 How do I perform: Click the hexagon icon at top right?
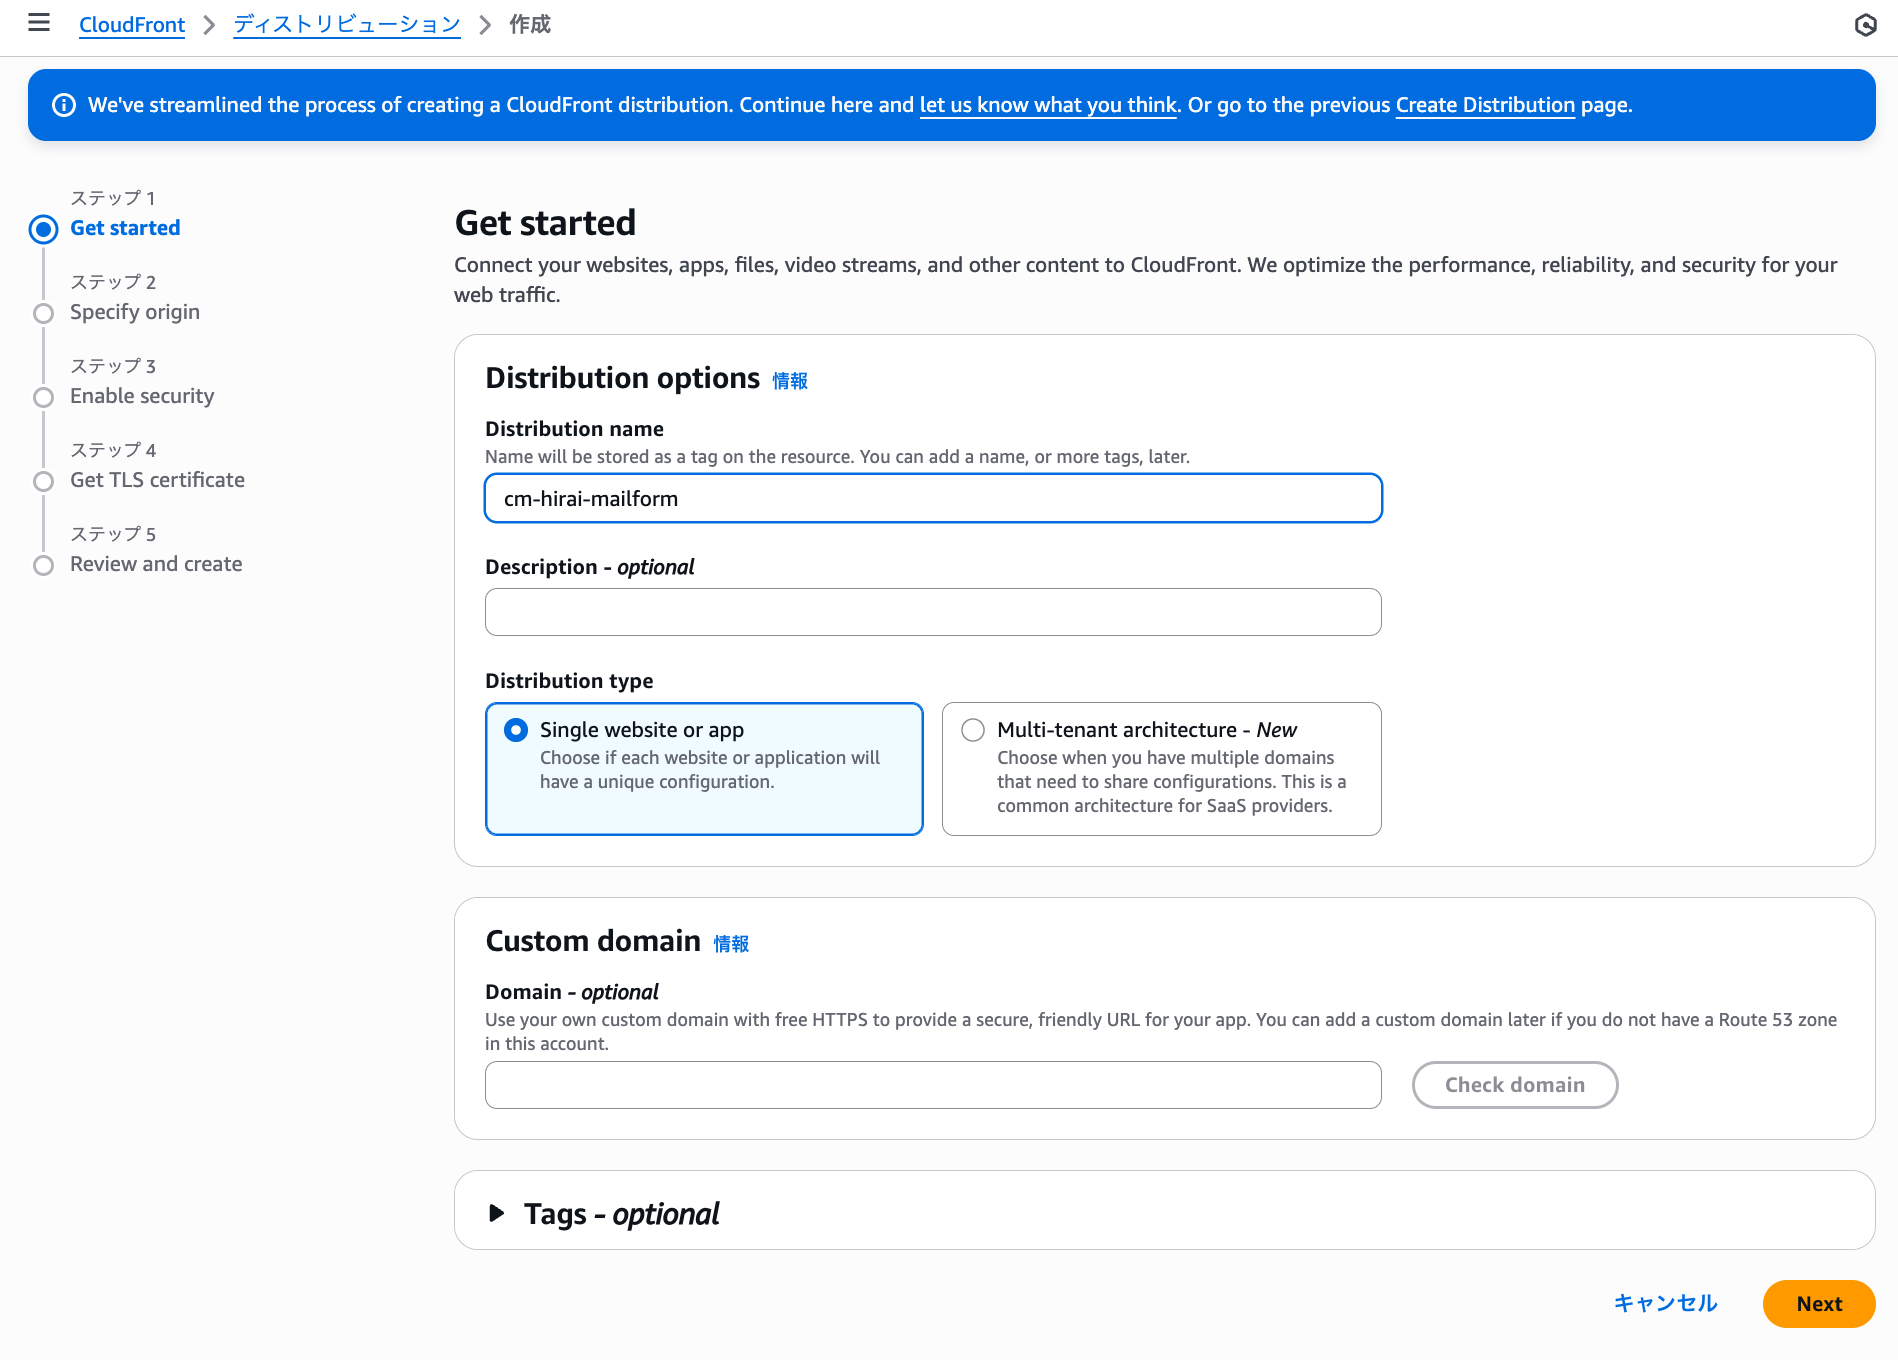coord(1865,25)
